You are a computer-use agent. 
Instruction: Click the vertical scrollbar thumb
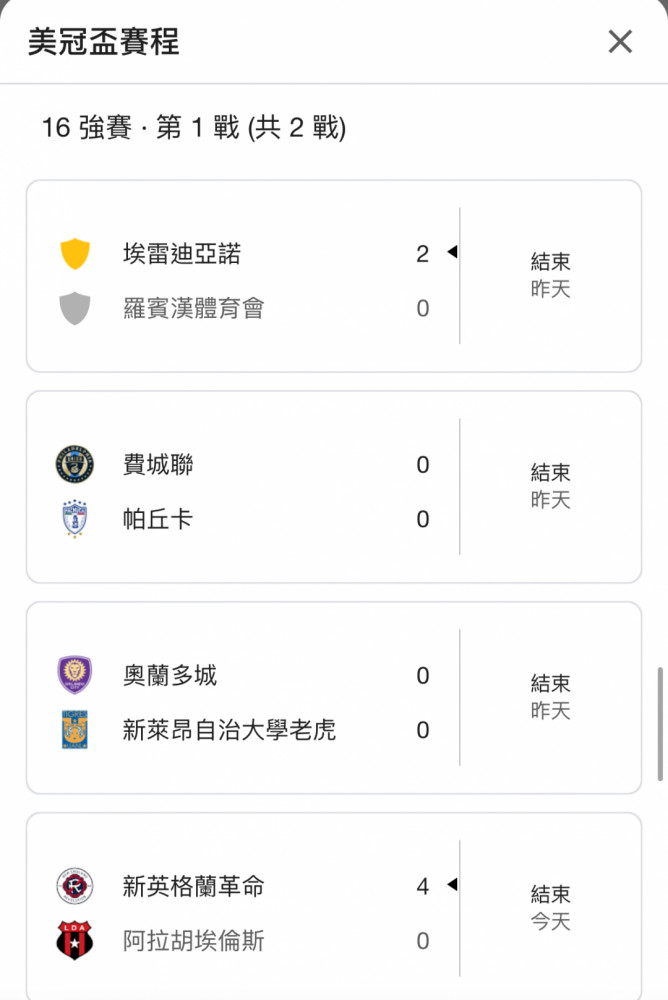(x=660, y=724)
